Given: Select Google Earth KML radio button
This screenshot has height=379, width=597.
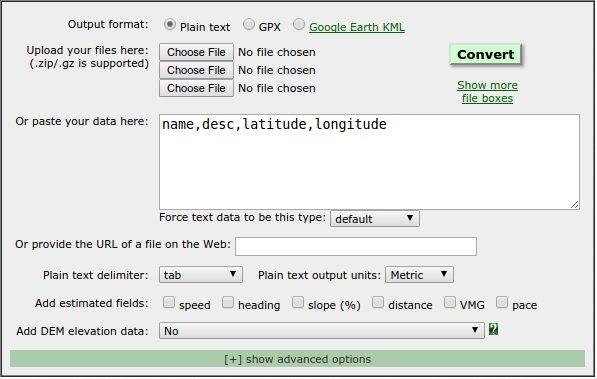Looking at the screenshot, I should [x=299, y=25].
